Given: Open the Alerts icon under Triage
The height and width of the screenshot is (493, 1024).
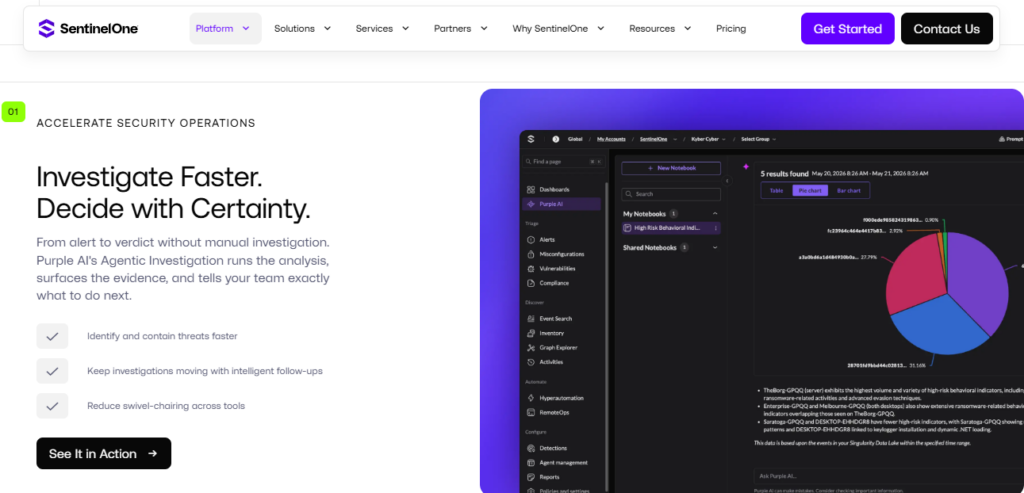Looking at the screenshot, I should [531, 240].
